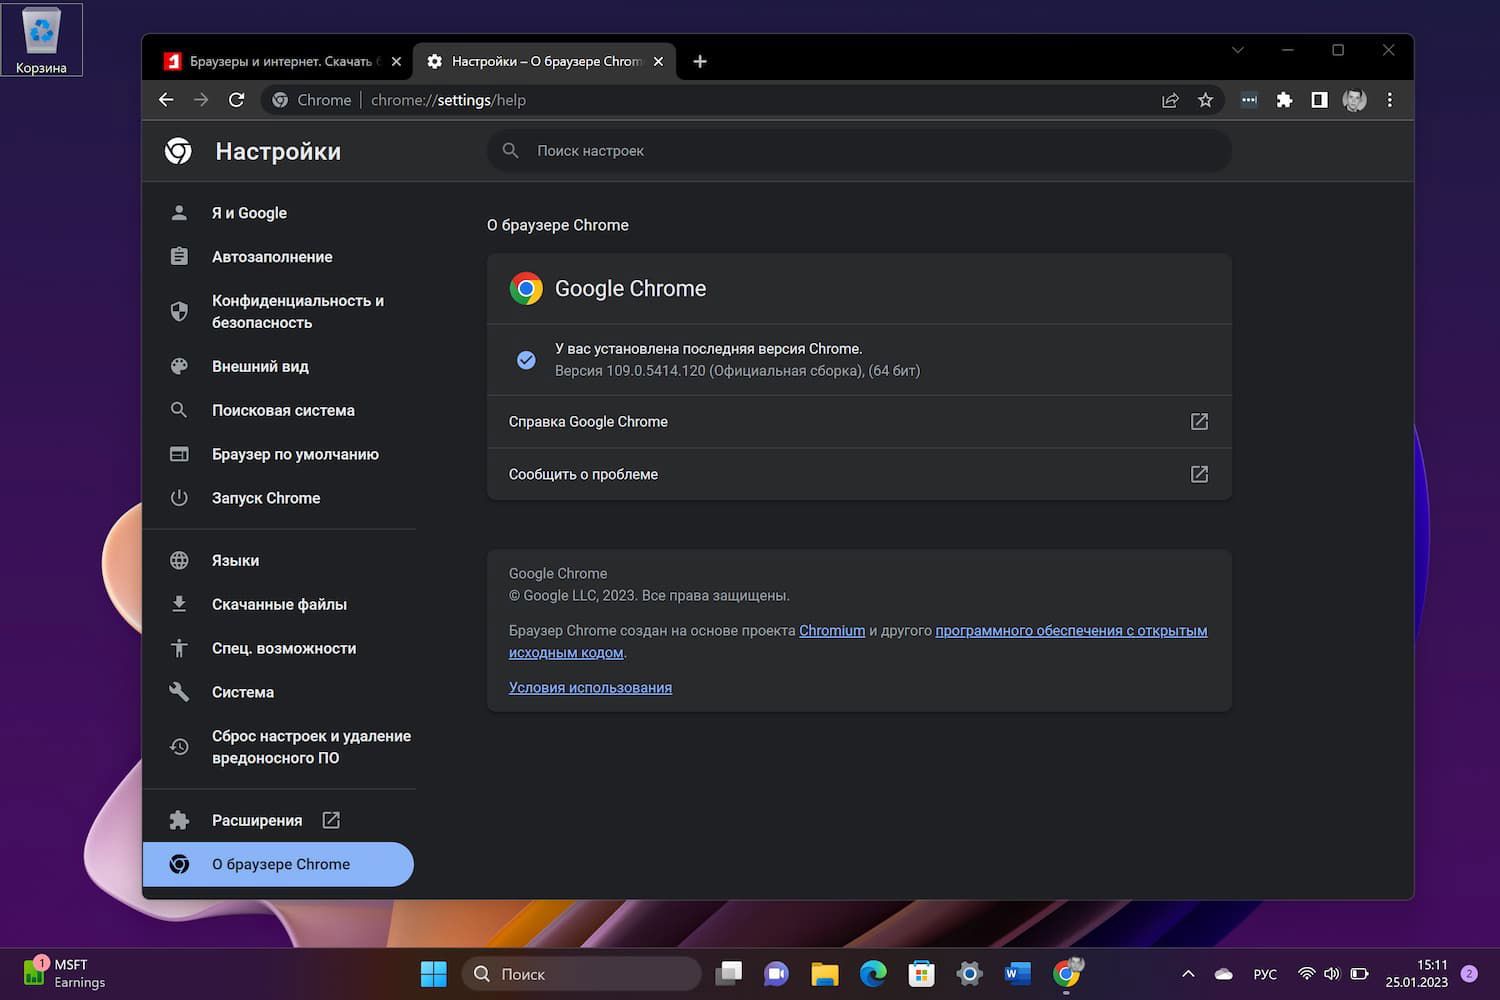1500x1000 pixels.
Task: Toggle the browser side panel icon
Action: pyautogui.click(x=1319, y=100)
